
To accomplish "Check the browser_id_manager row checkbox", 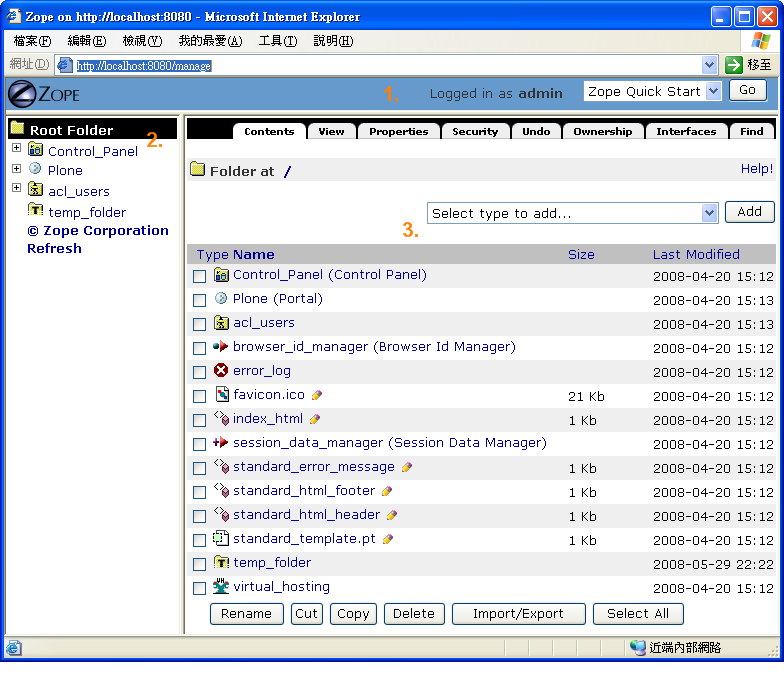I will (x=200, y=348).
